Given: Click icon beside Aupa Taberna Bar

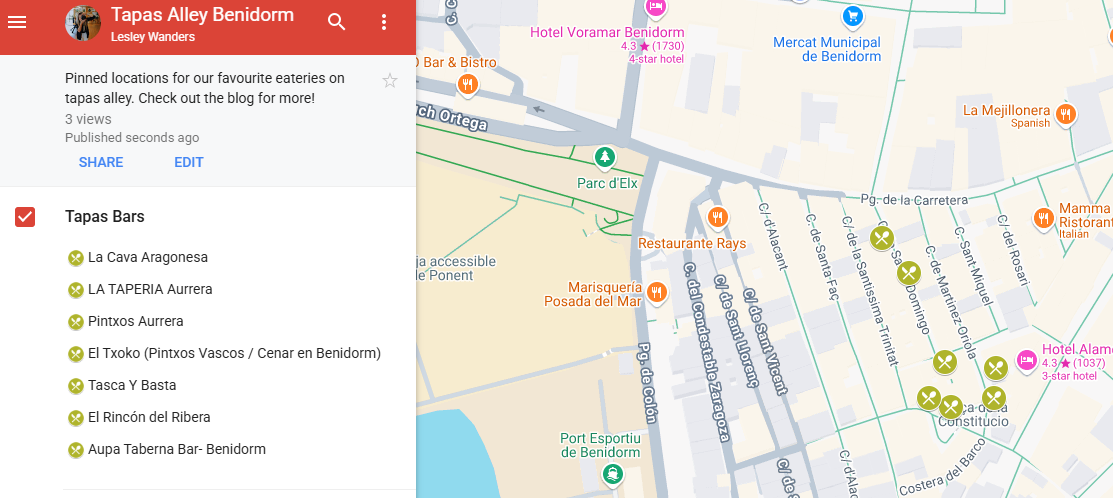Looking at the screenshot, I should click(76, 450).
